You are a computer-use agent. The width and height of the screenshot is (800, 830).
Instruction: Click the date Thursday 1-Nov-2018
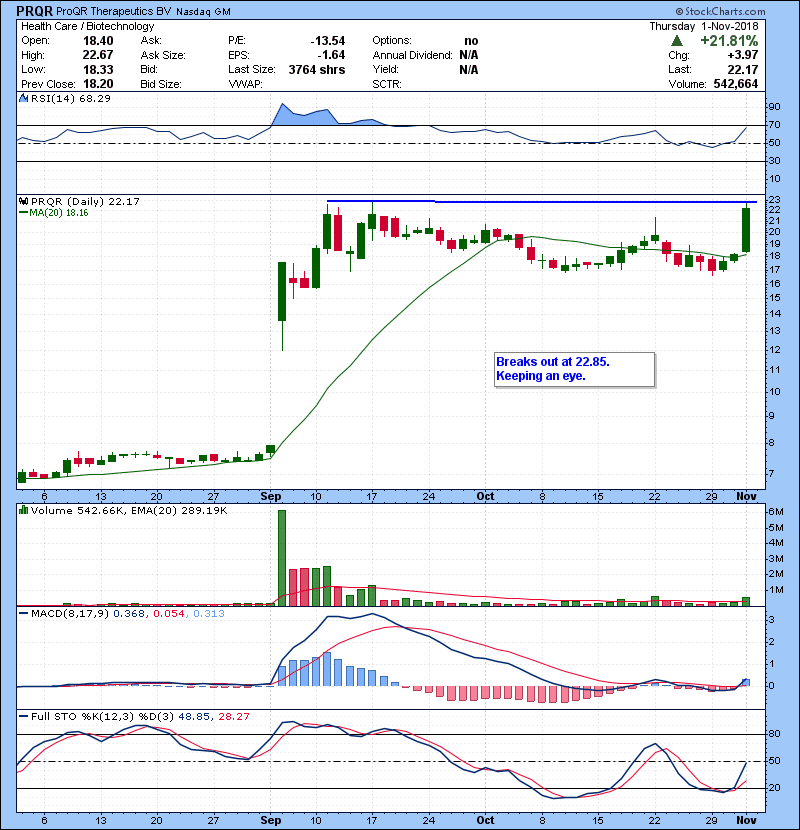point(704,26)
